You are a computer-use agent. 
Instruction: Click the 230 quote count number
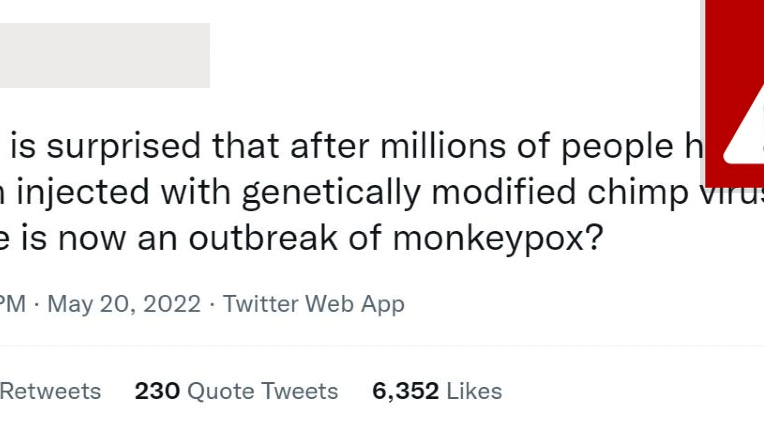coord(157,391)
